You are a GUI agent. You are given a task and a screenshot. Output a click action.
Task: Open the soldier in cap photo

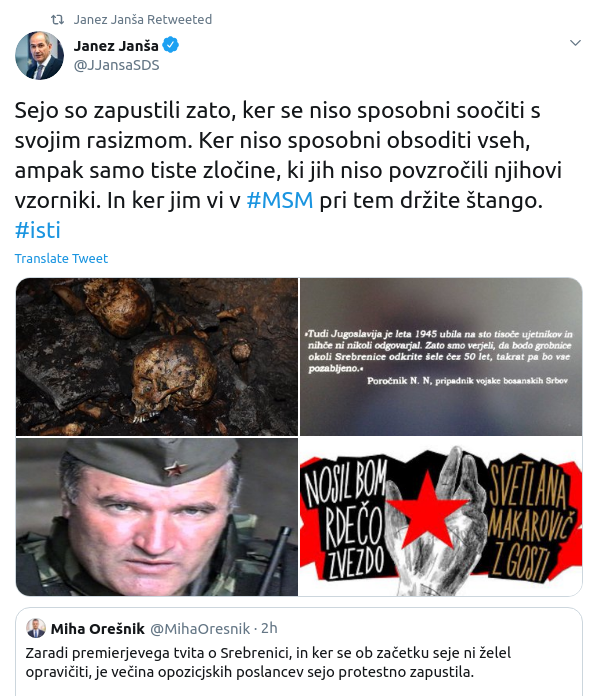157,517
